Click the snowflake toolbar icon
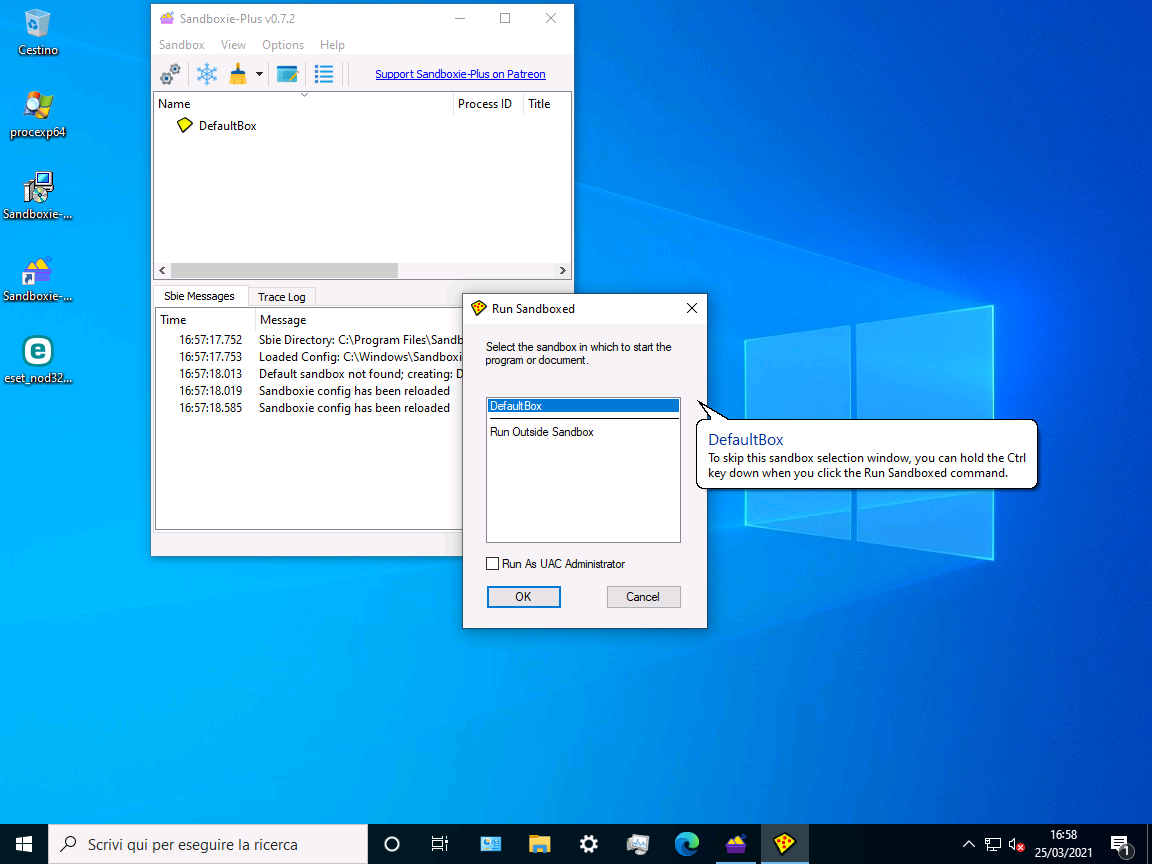The height and width of the screenshot is (864, 1152). (x=207, y=74)
